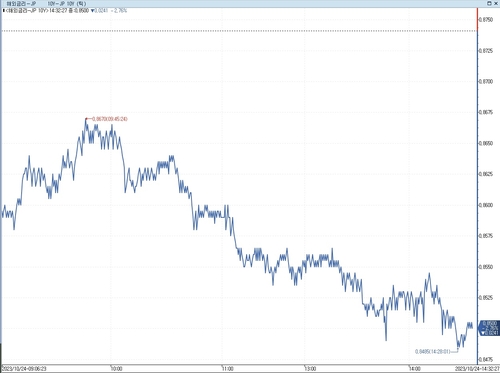The height and width of the screenshot is (373, 500).
Task: Click the red segment atop the right axis
Action: click(478, 19)
